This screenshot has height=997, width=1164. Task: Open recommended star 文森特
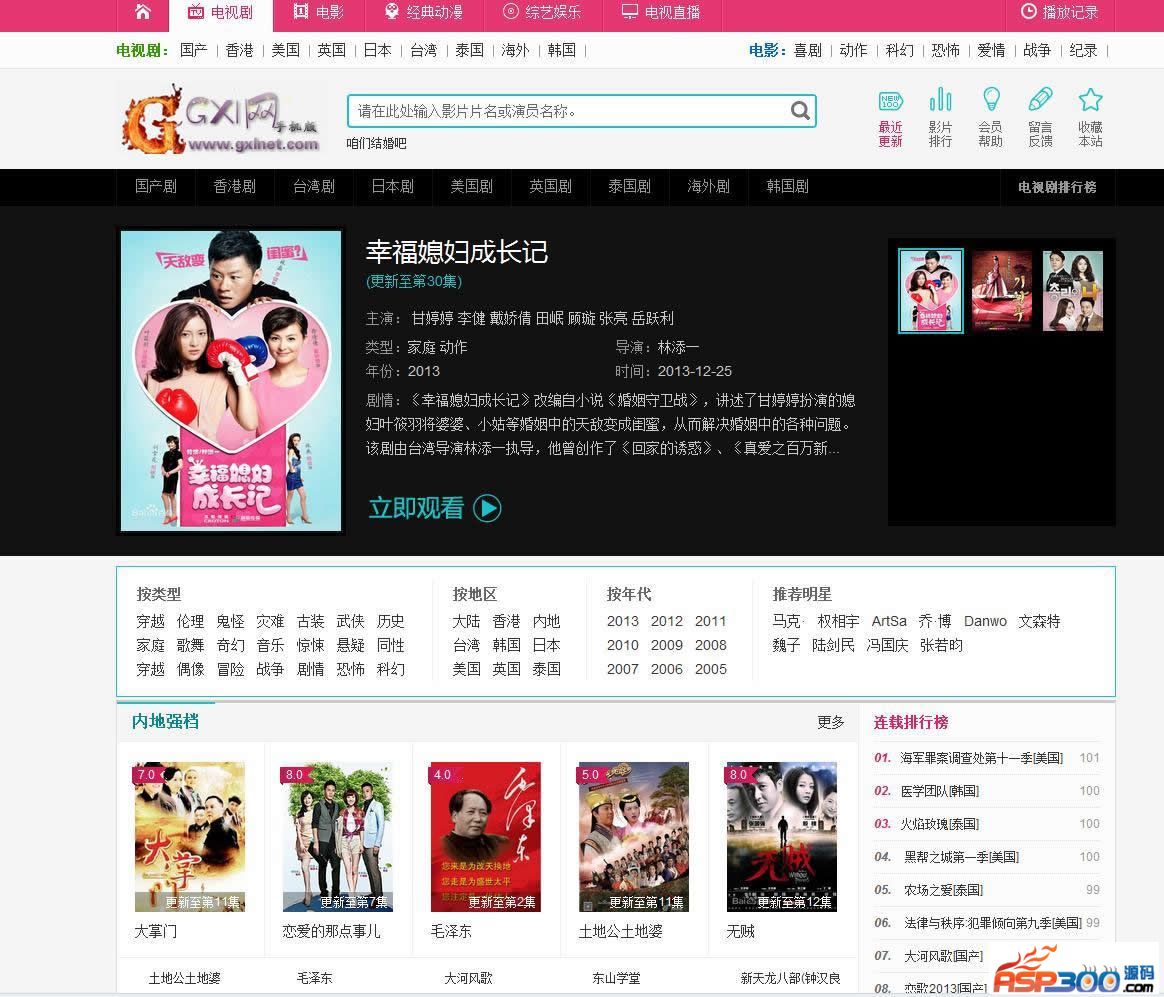pos(1039,621)
